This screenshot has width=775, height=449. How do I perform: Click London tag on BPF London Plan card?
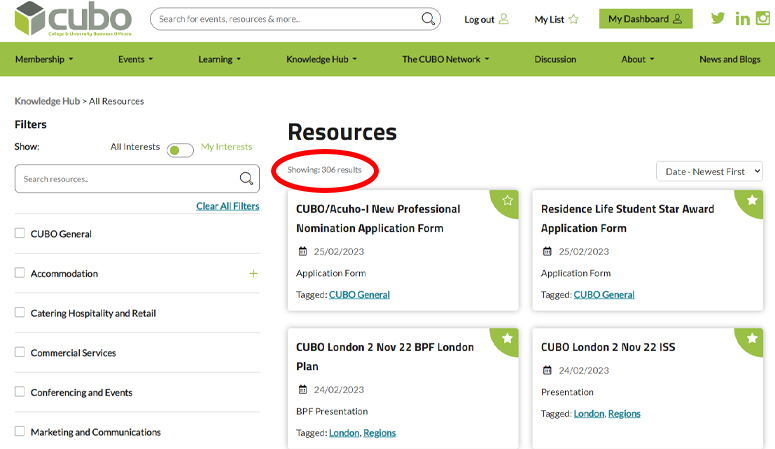tap(344, 433)
